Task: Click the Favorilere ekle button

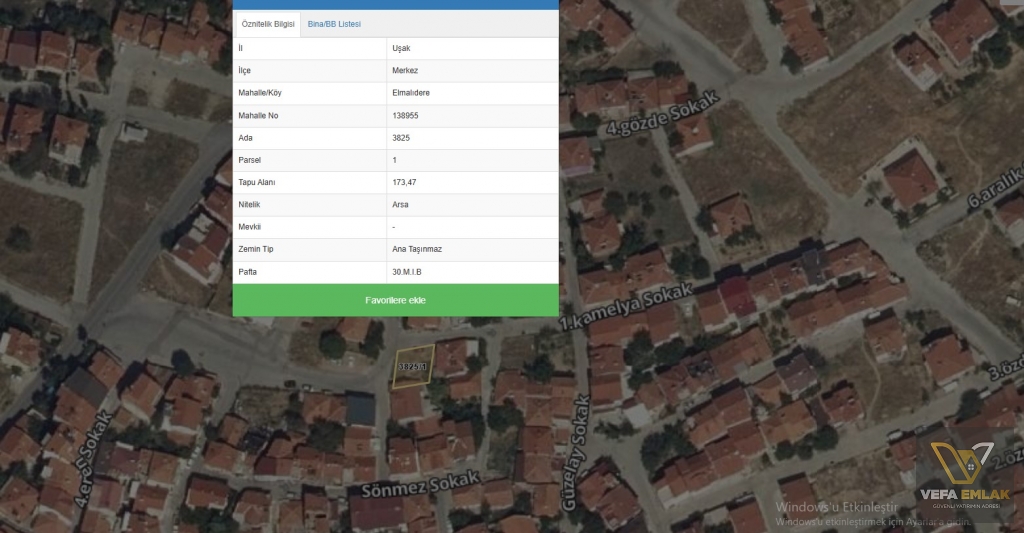Action: [396, 300]
